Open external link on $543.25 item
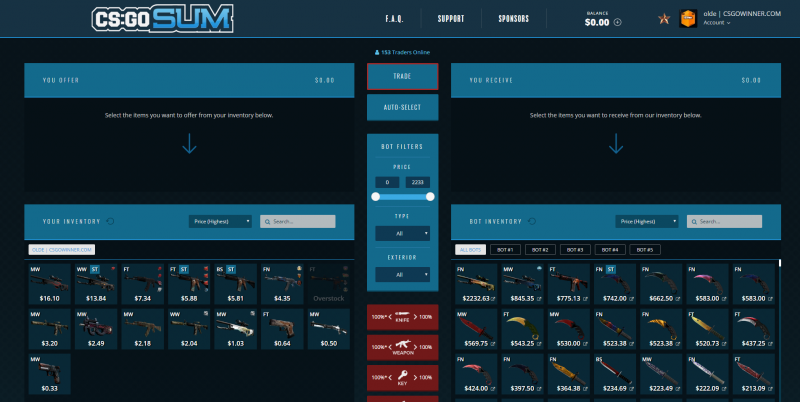800x402 pixels. tap(539, 344)
